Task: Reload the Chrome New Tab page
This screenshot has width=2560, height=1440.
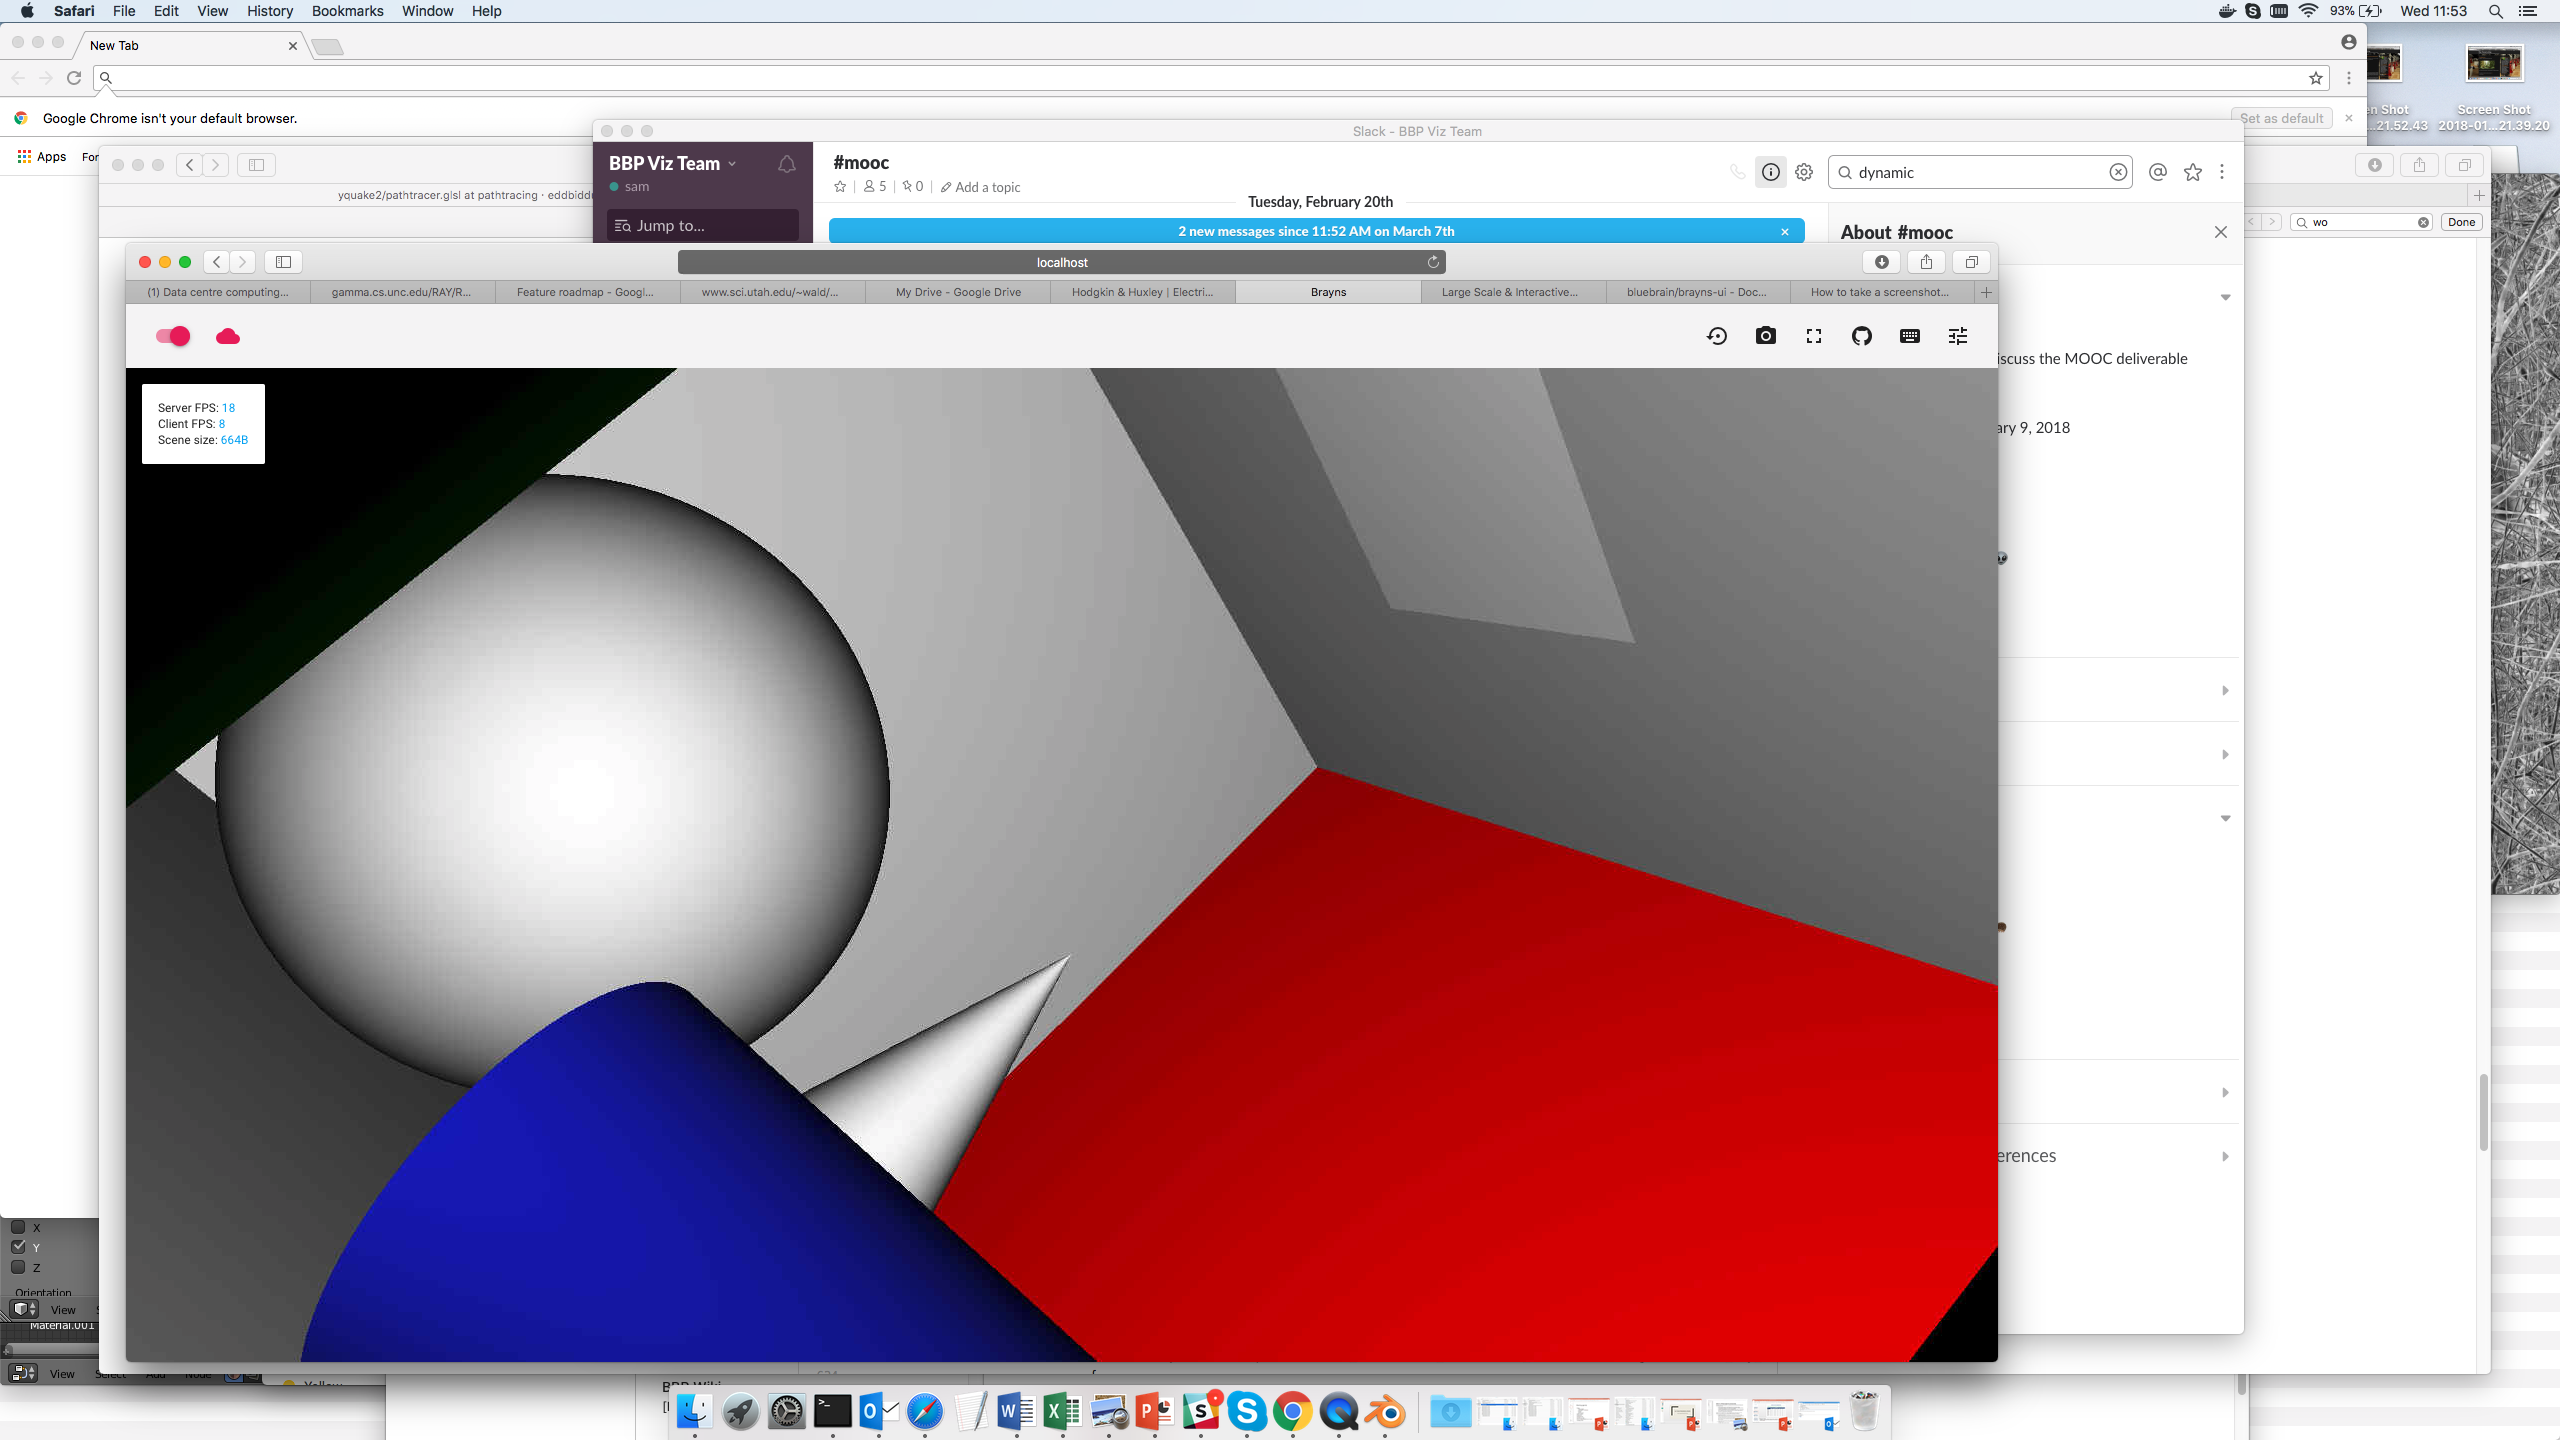Action: tap(74, 78)
